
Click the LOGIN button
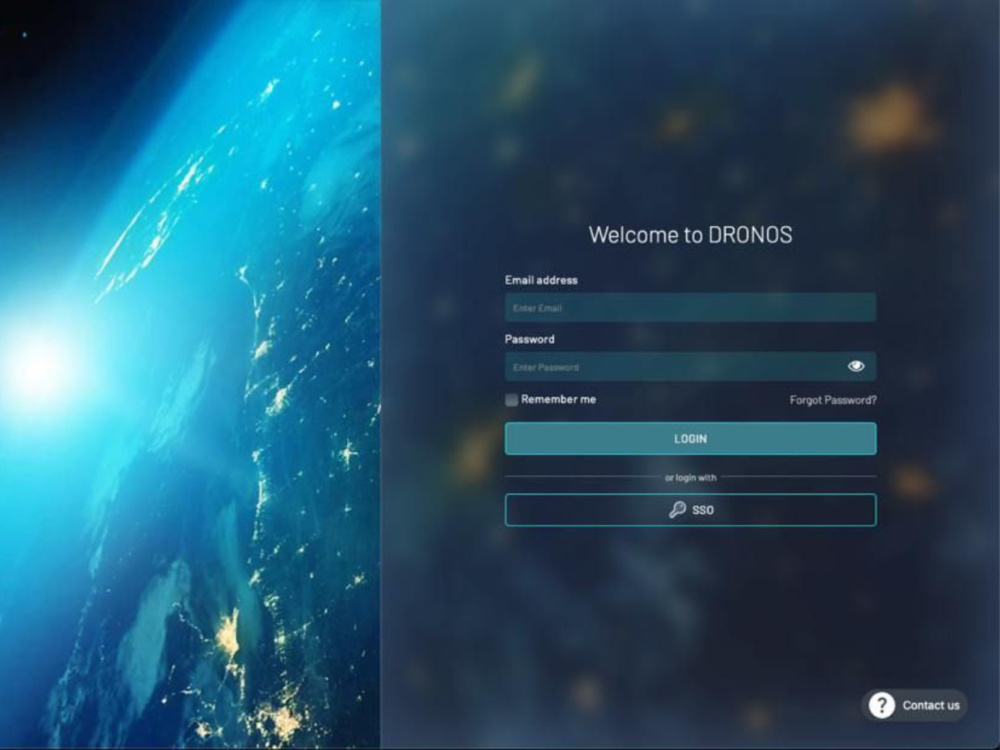click(690, 439)
